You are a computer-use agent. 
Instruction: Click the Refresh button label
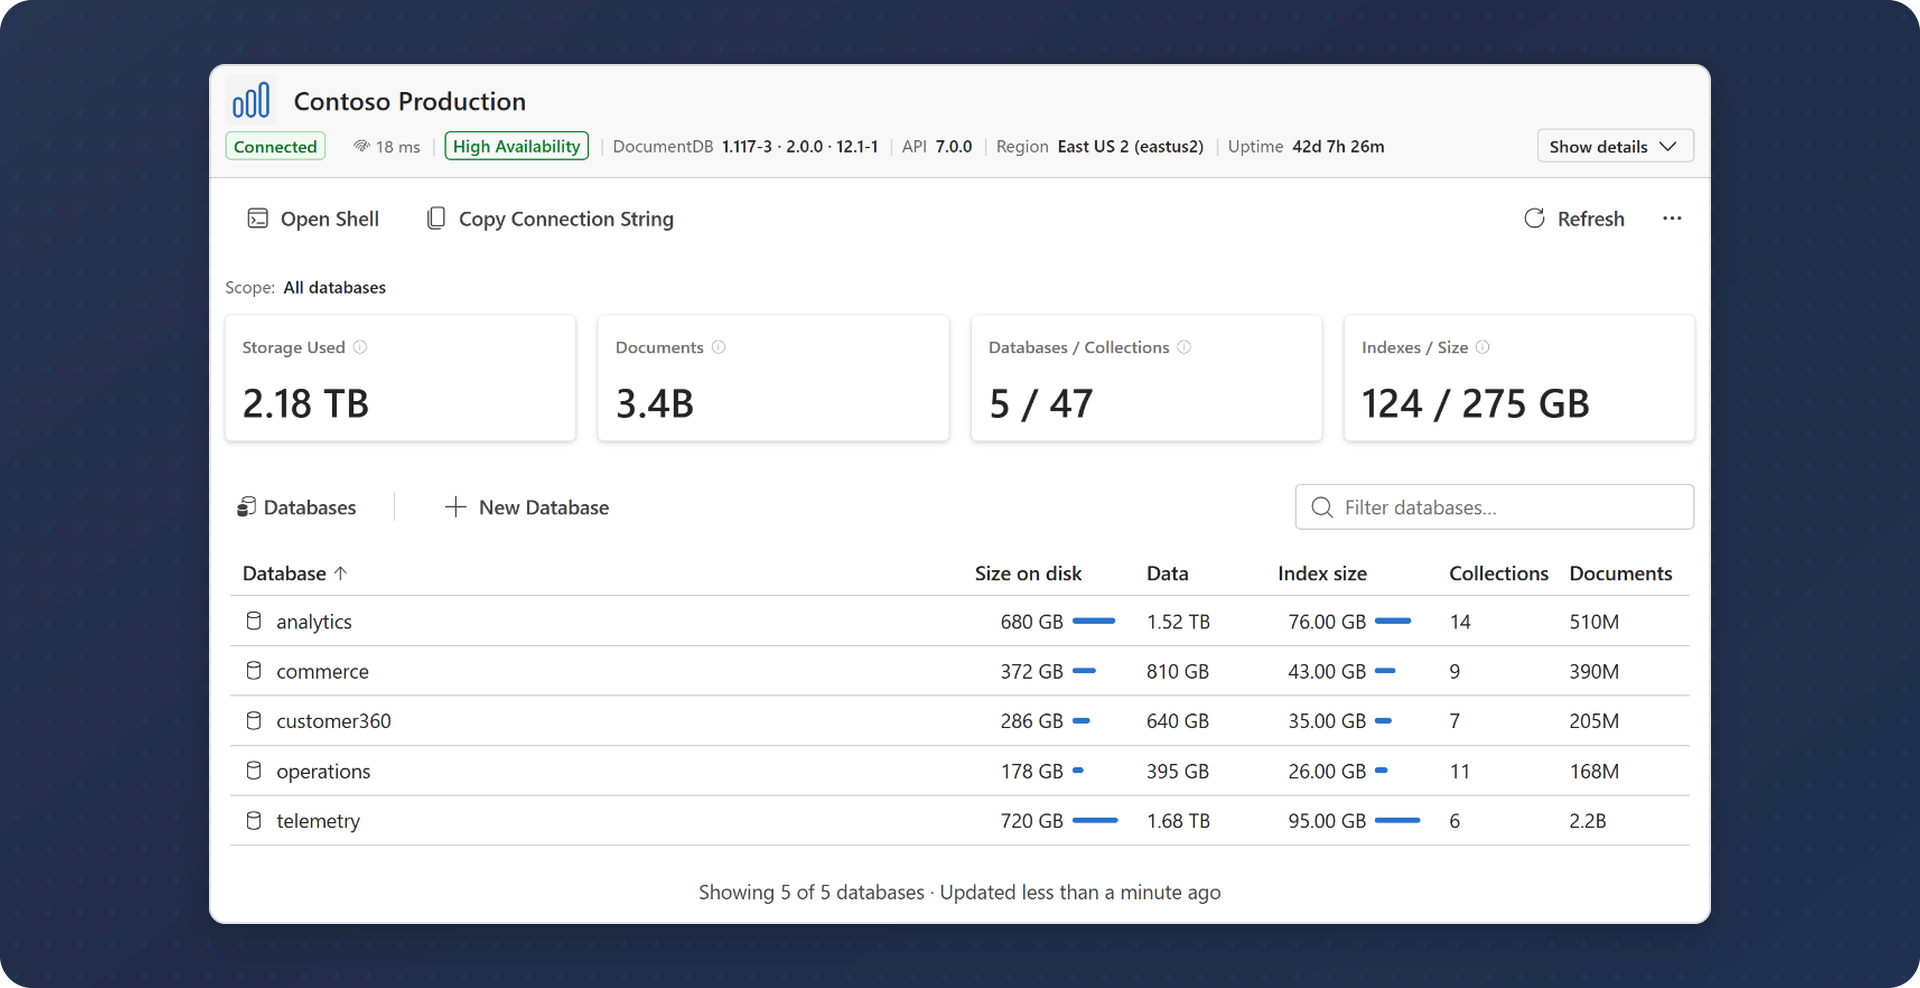(x=1591, y=219)
